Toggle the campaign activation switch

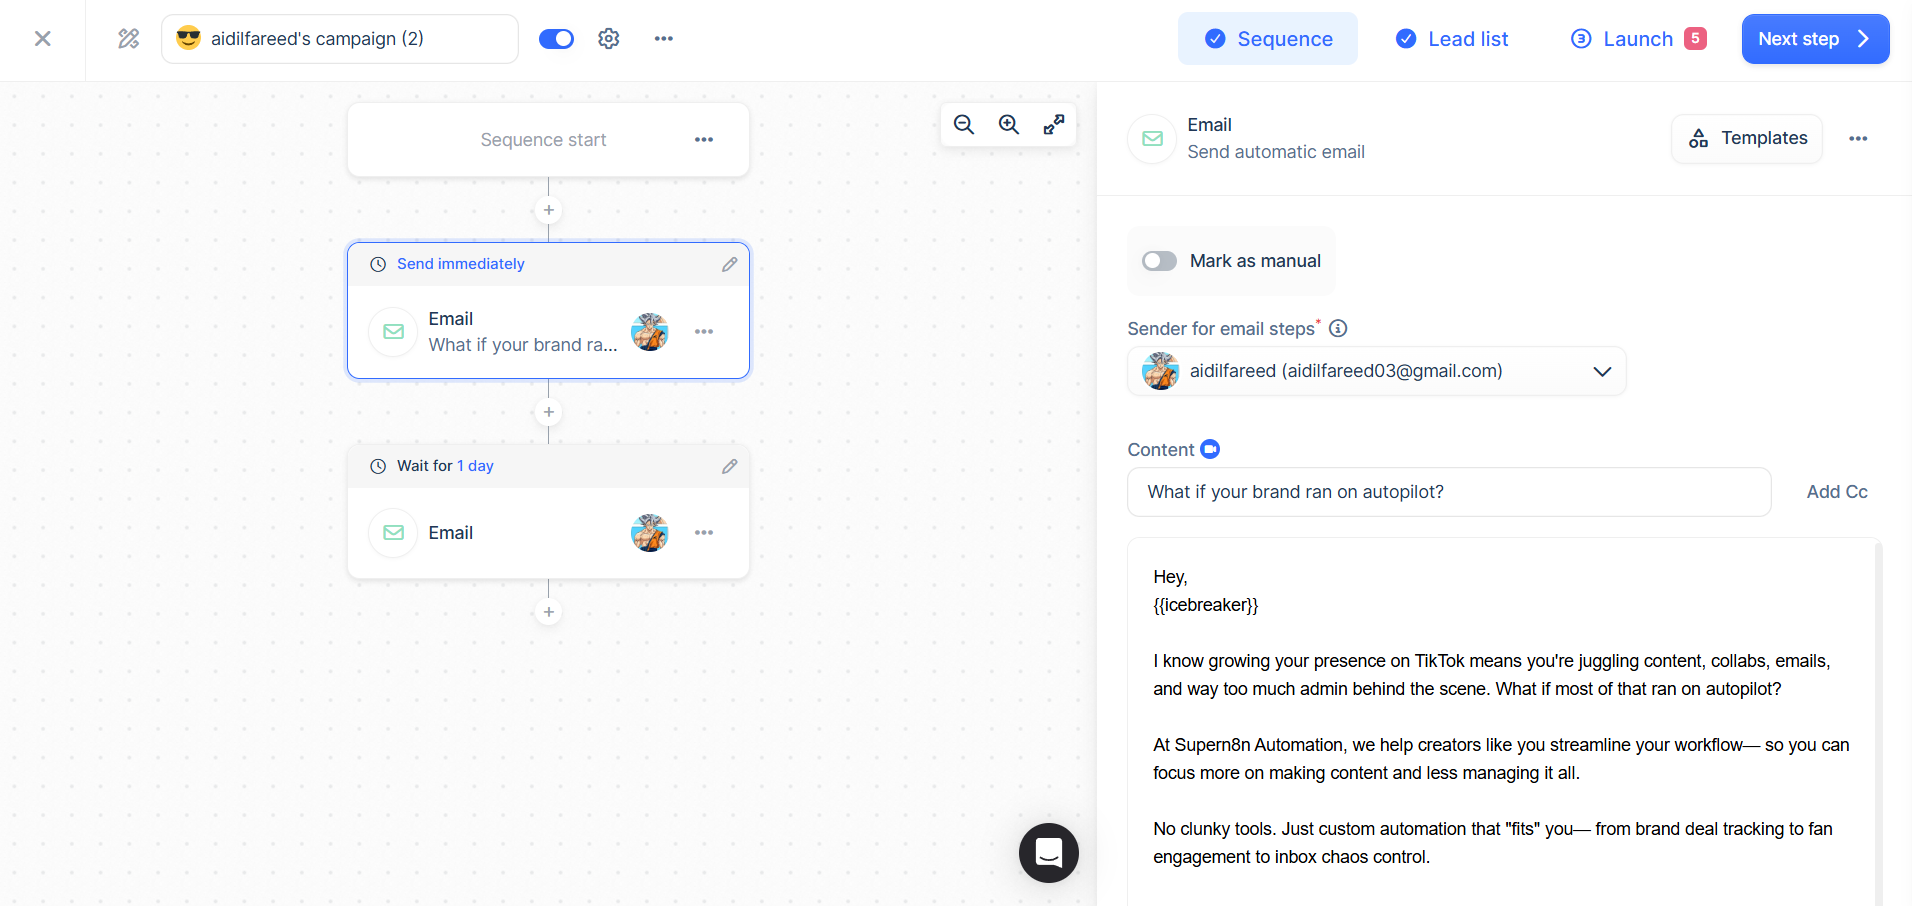click(x=556, y=38)
